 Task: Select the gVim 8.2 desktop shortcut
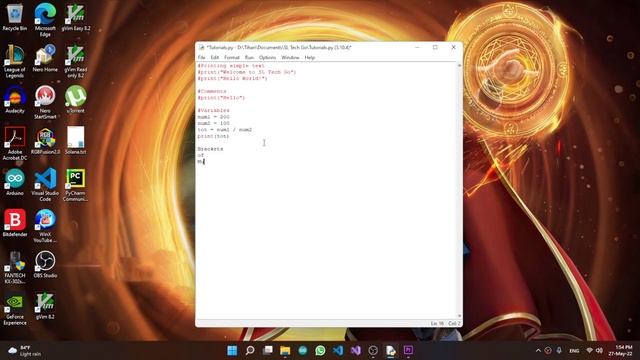(x=45, y=306)
